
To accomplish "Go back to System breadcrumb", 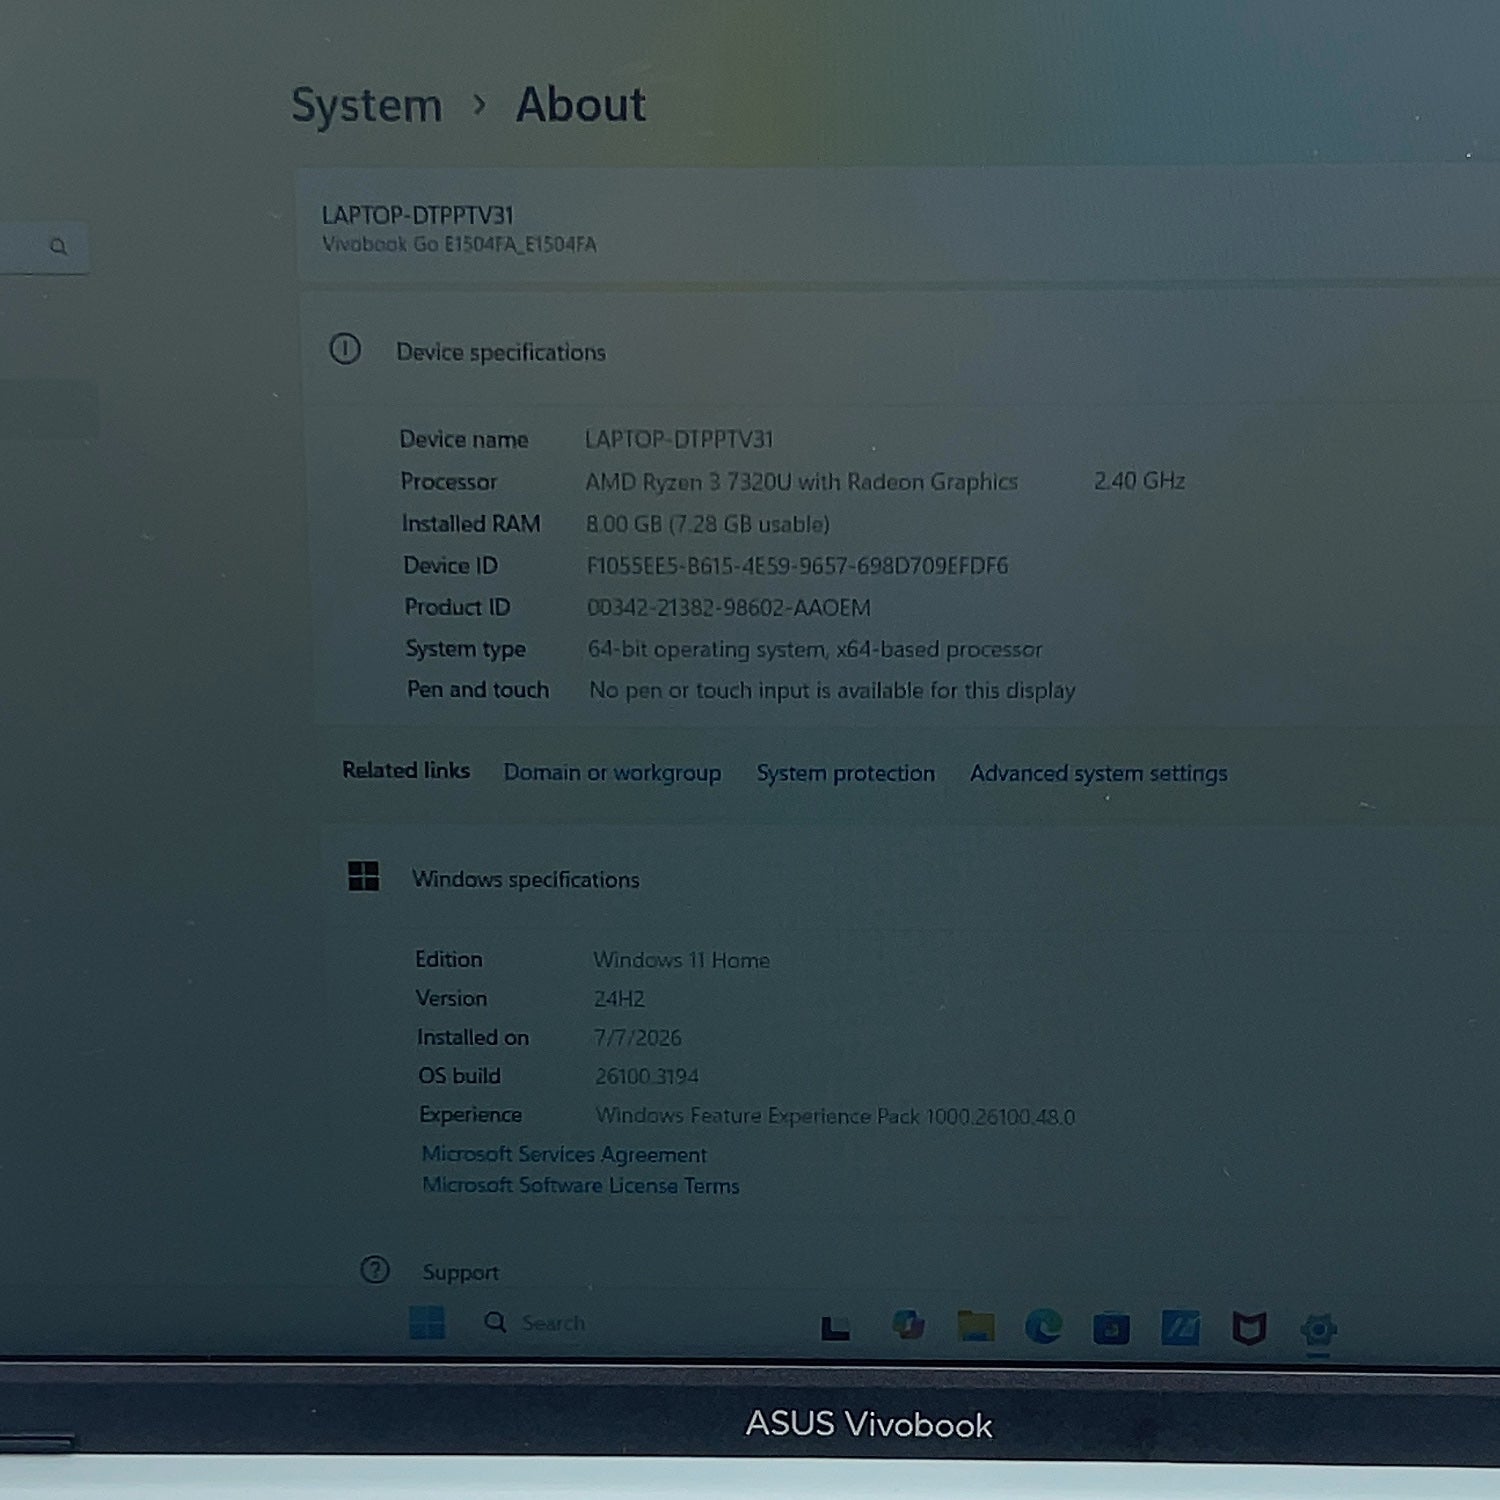I will (x=366, y=105).
